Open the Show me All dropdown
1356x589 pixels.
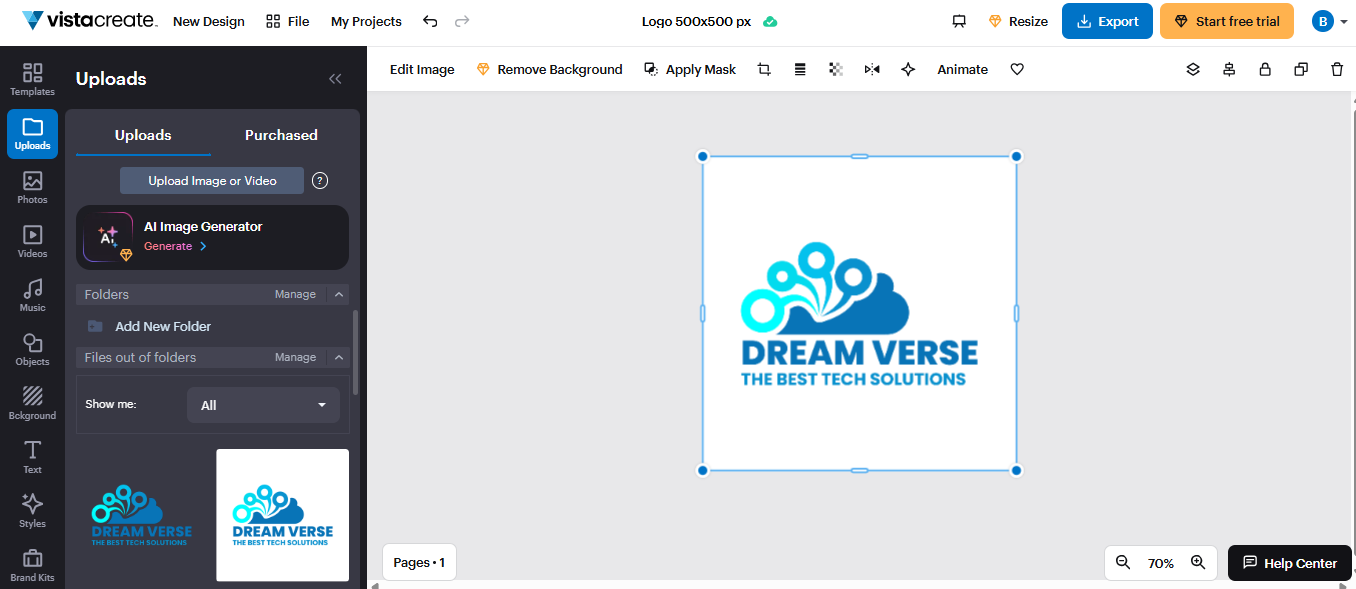pos(263,405)
